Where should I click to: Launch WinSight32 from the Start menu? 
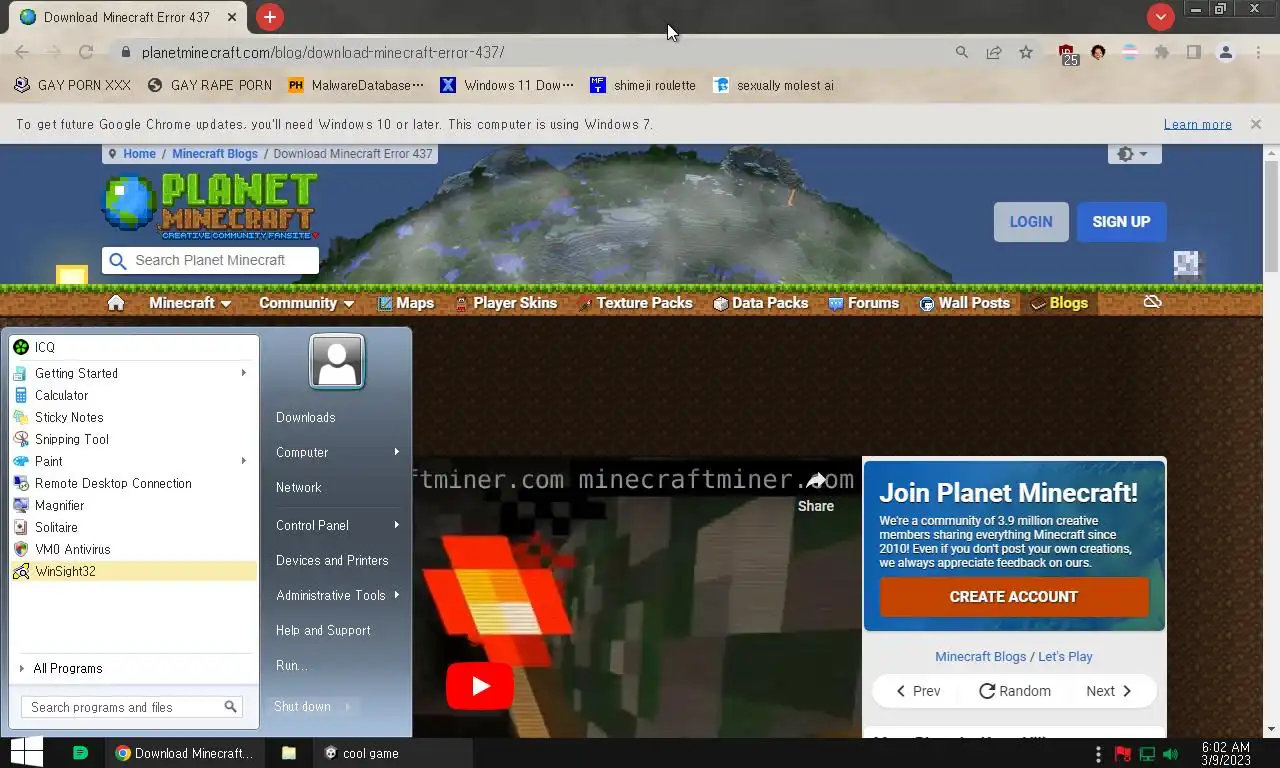coord(134,571)
